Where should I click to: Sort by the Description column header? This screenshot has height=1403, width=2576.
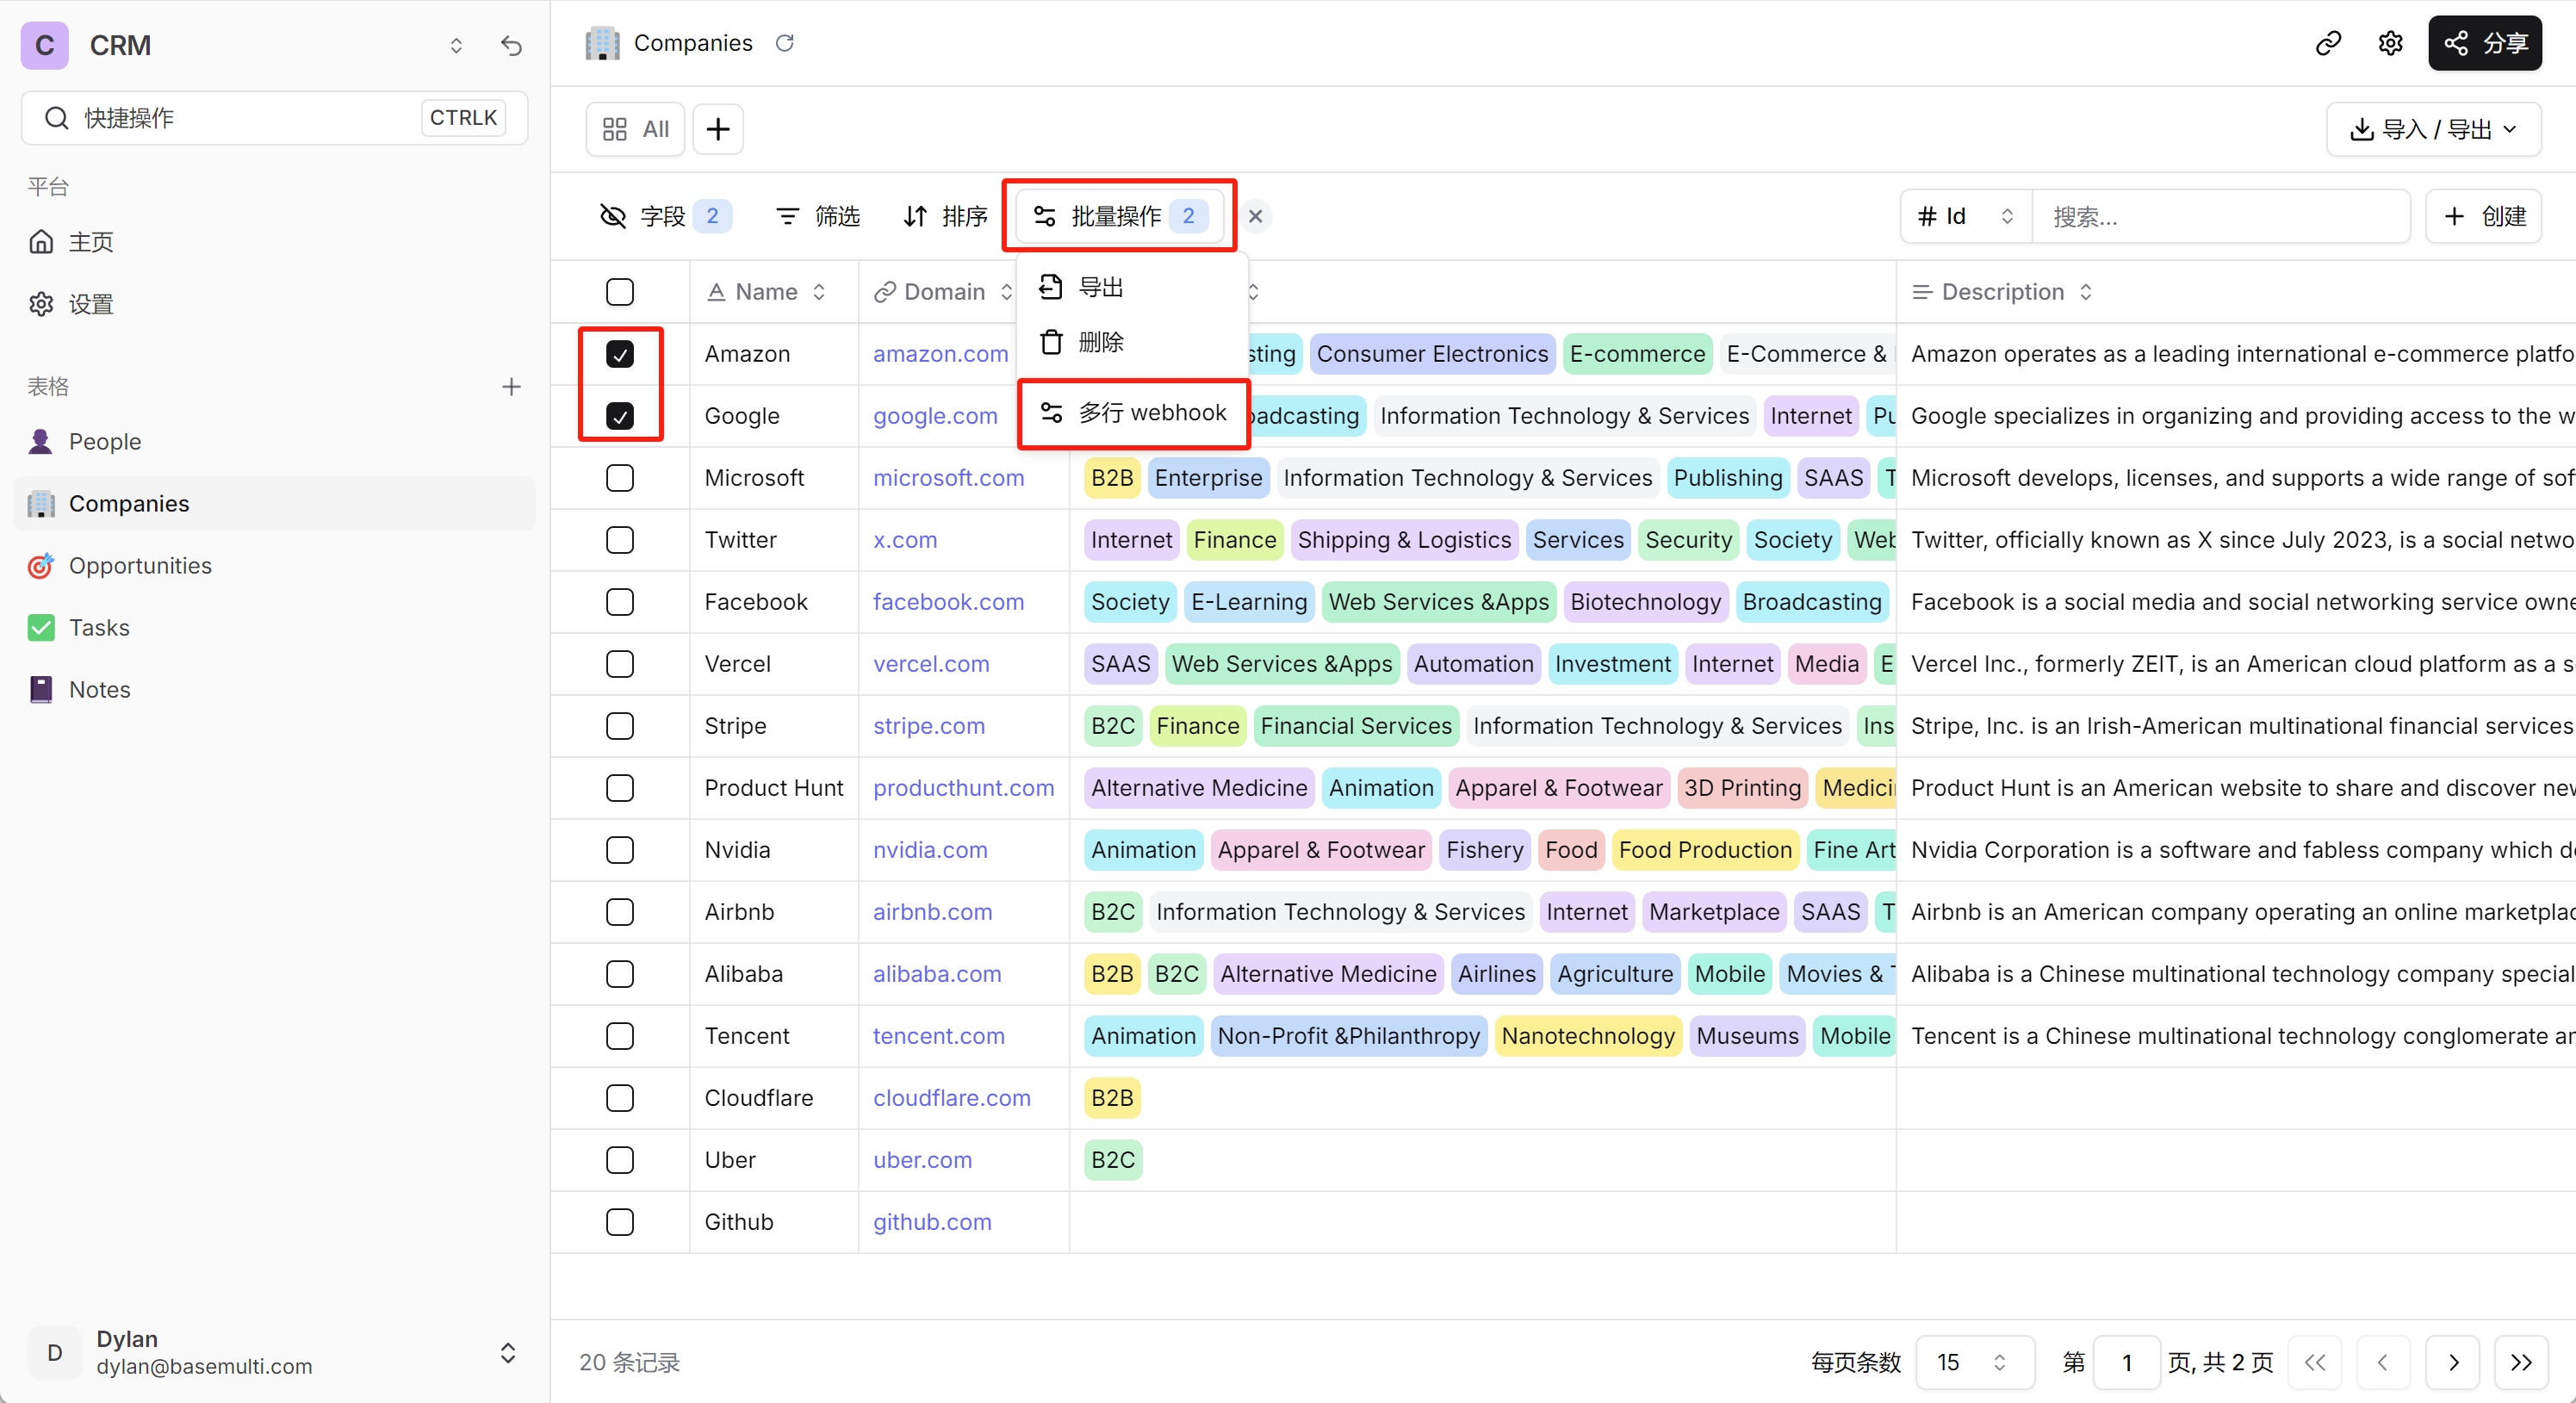[x=2002, y=292]
